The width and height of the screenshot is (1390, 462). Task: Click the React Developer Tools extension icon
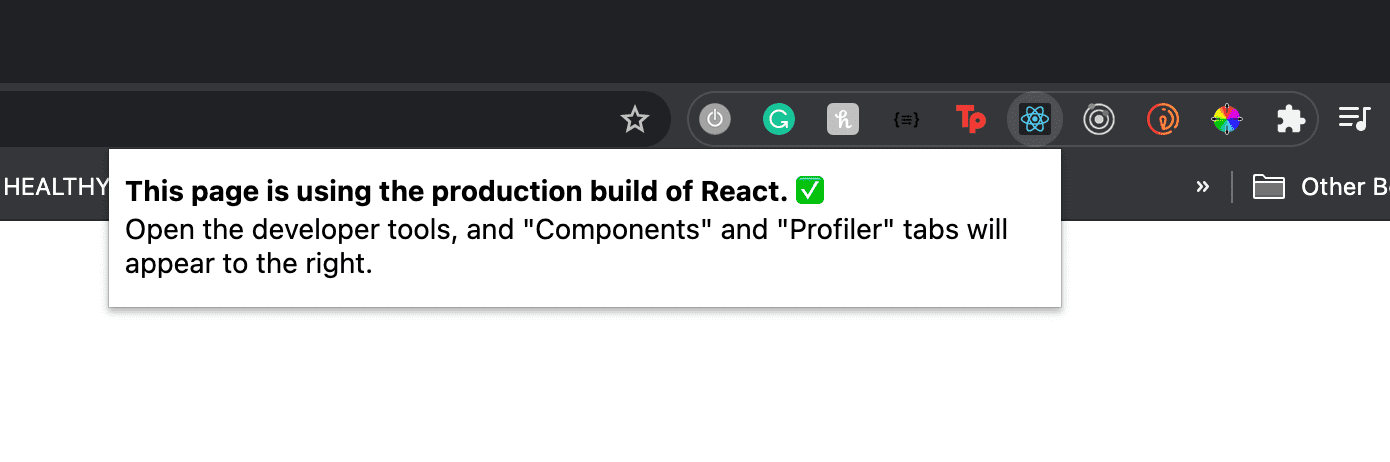(1035, 120)
